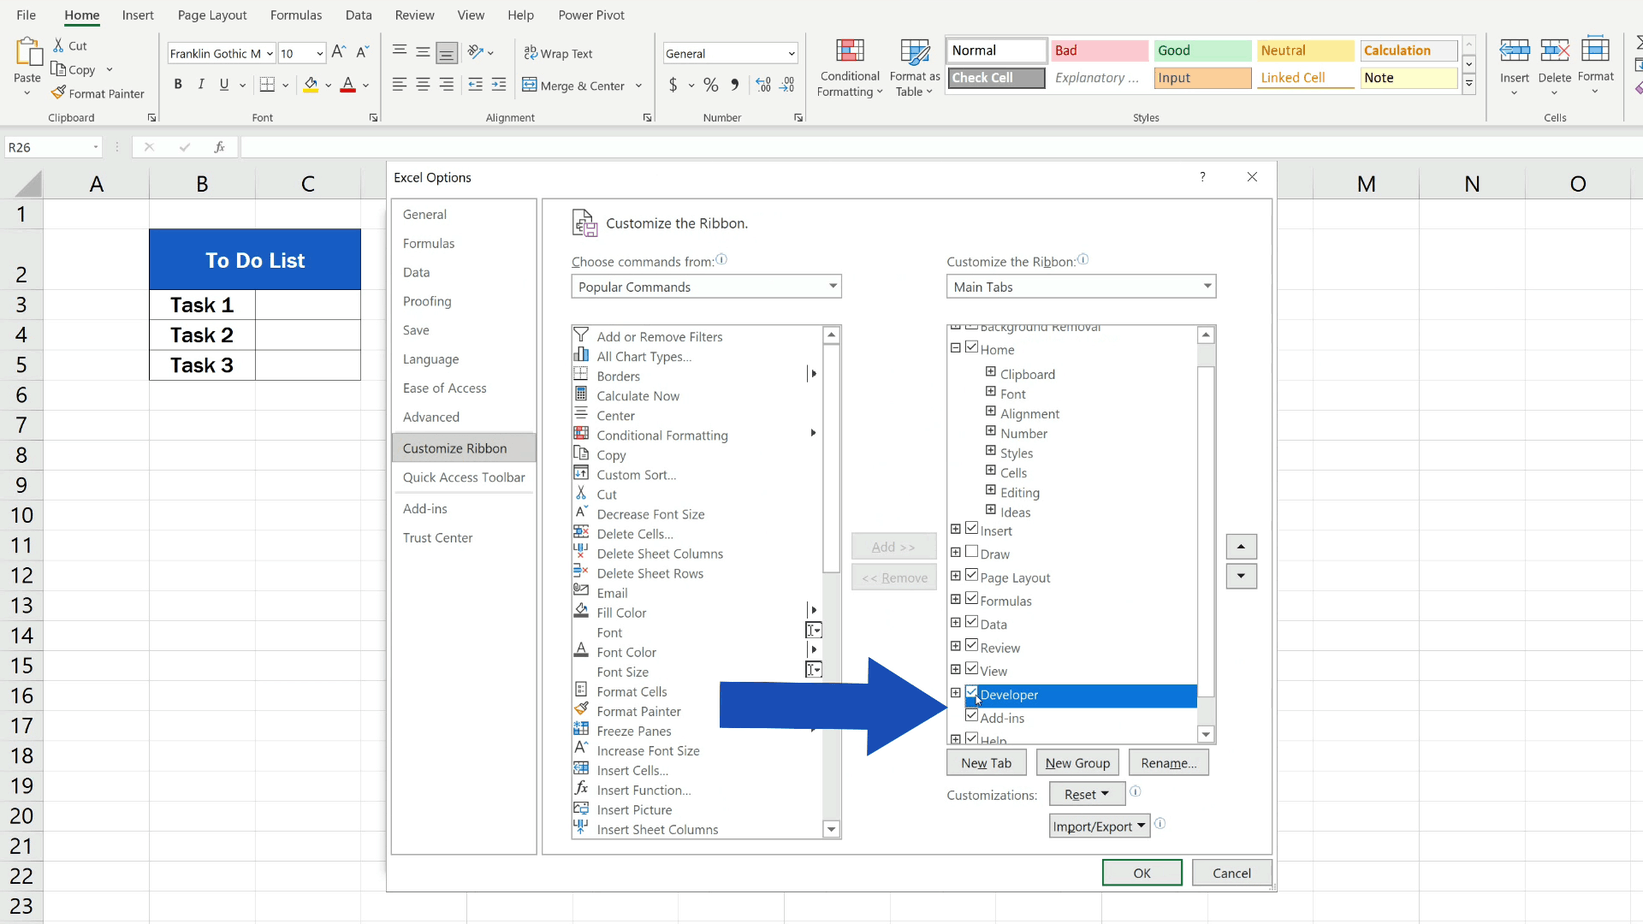Image resolution: width=1643 pixels, height=924 pixels.
Task: Apply the Percent Style format
Action: (710, 85)
